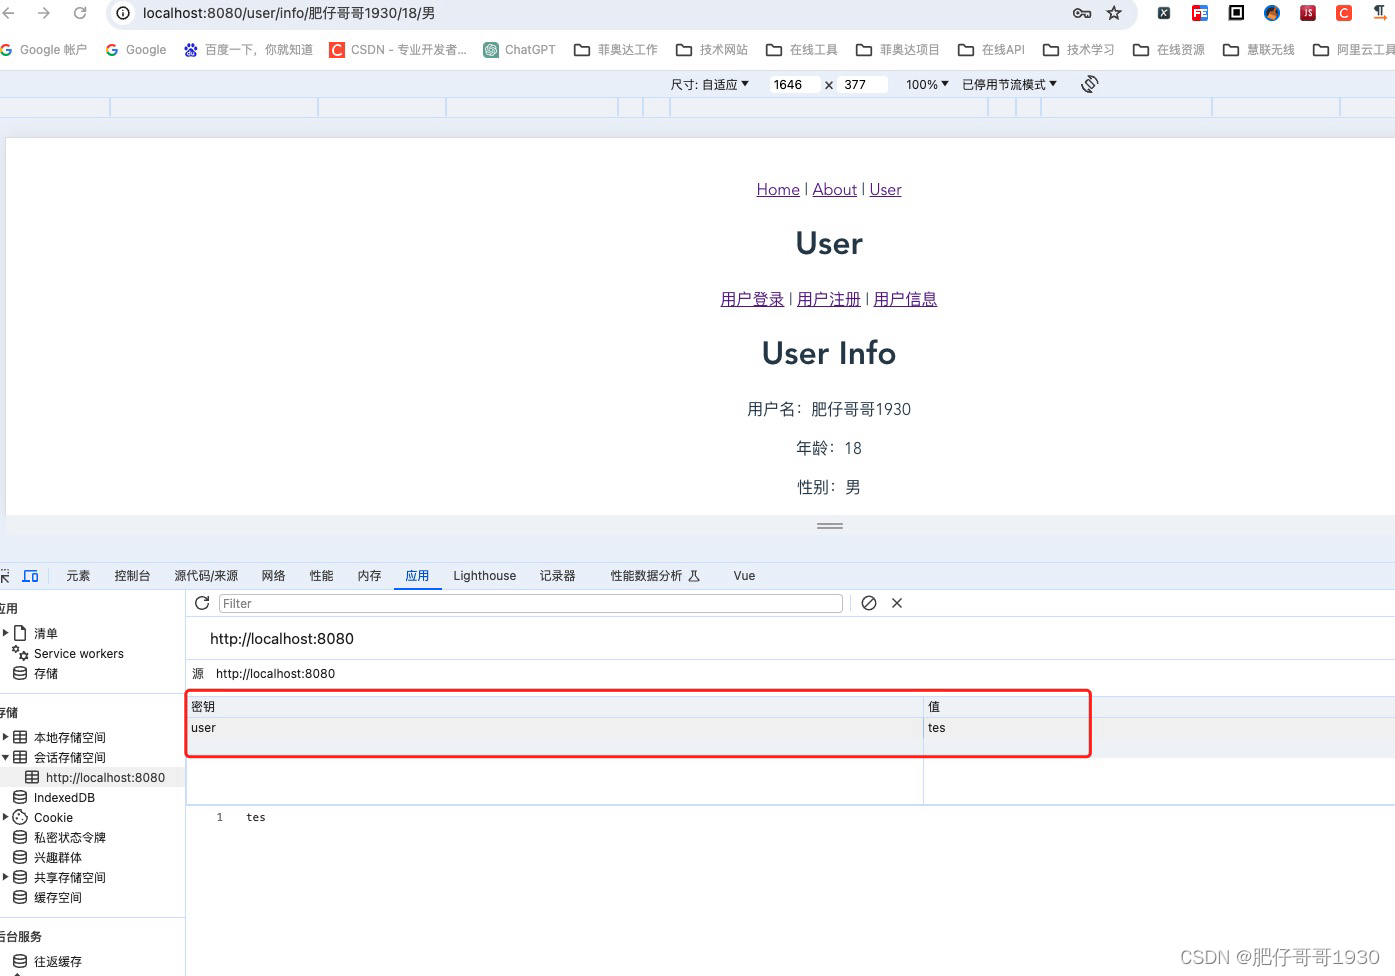
Task: Click the 用户登录 link
Action: point(752,299)
